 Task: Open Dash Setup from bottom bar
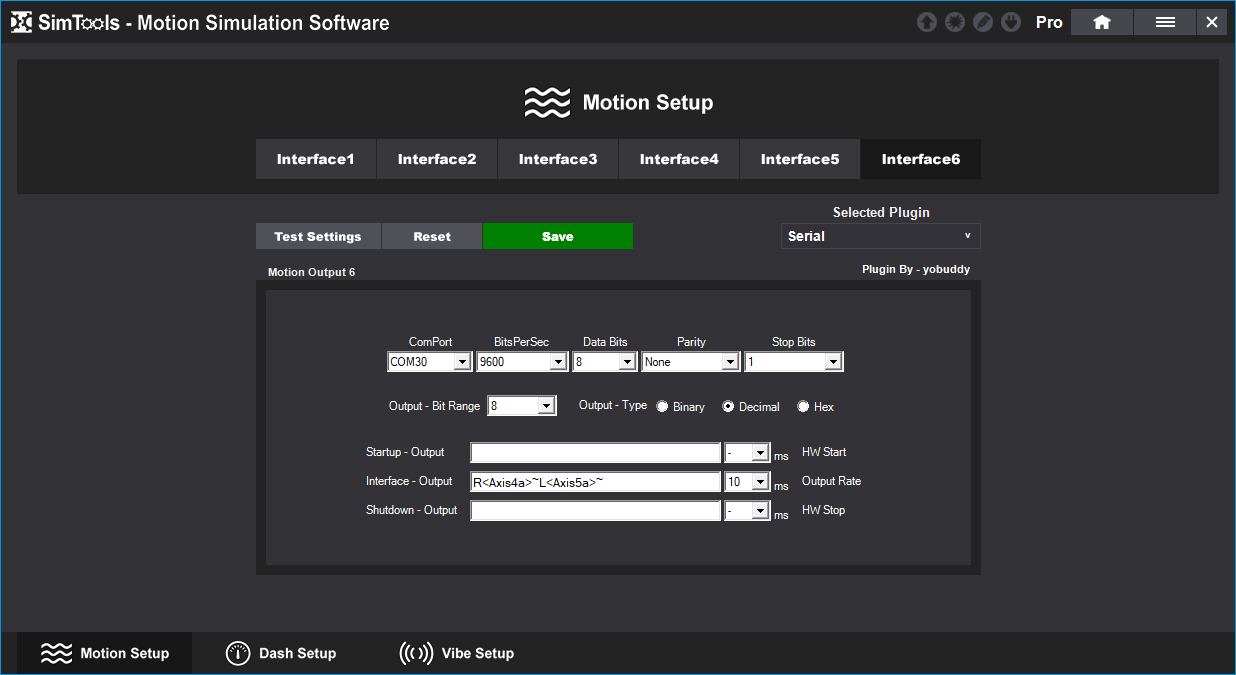(281, 653)
